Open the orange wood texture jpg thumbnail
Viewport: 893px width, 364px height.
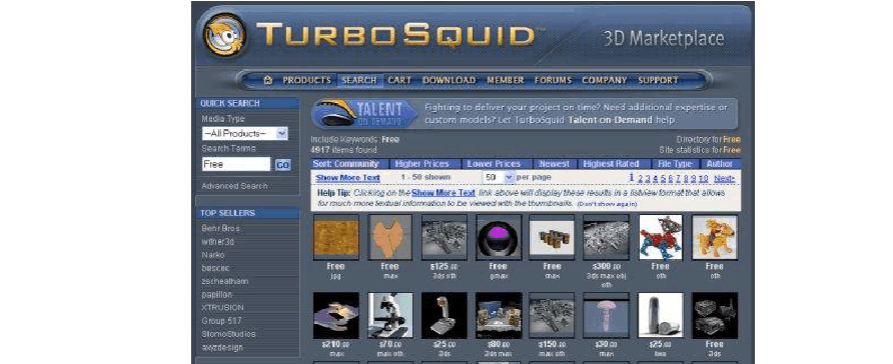tap(336, 237)
